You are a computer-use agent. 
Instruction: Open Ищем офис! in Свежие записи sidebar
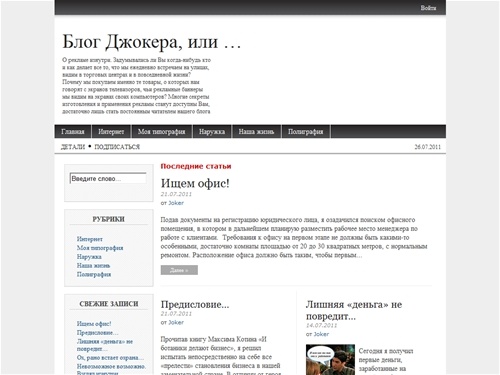pos(94,324)
